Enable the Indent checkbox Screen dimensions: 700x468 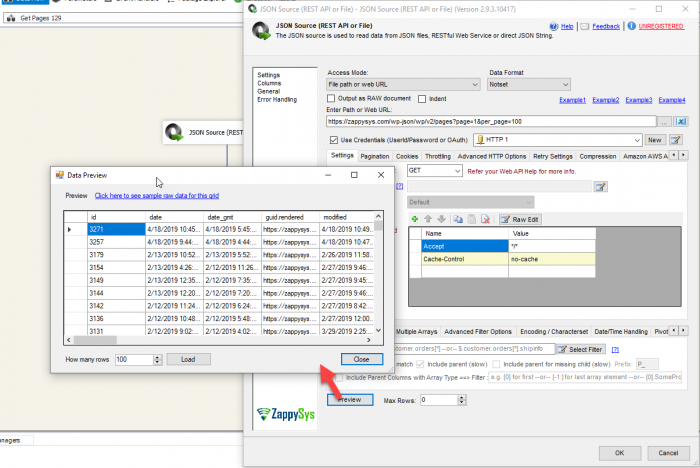(x=422, y=99)
